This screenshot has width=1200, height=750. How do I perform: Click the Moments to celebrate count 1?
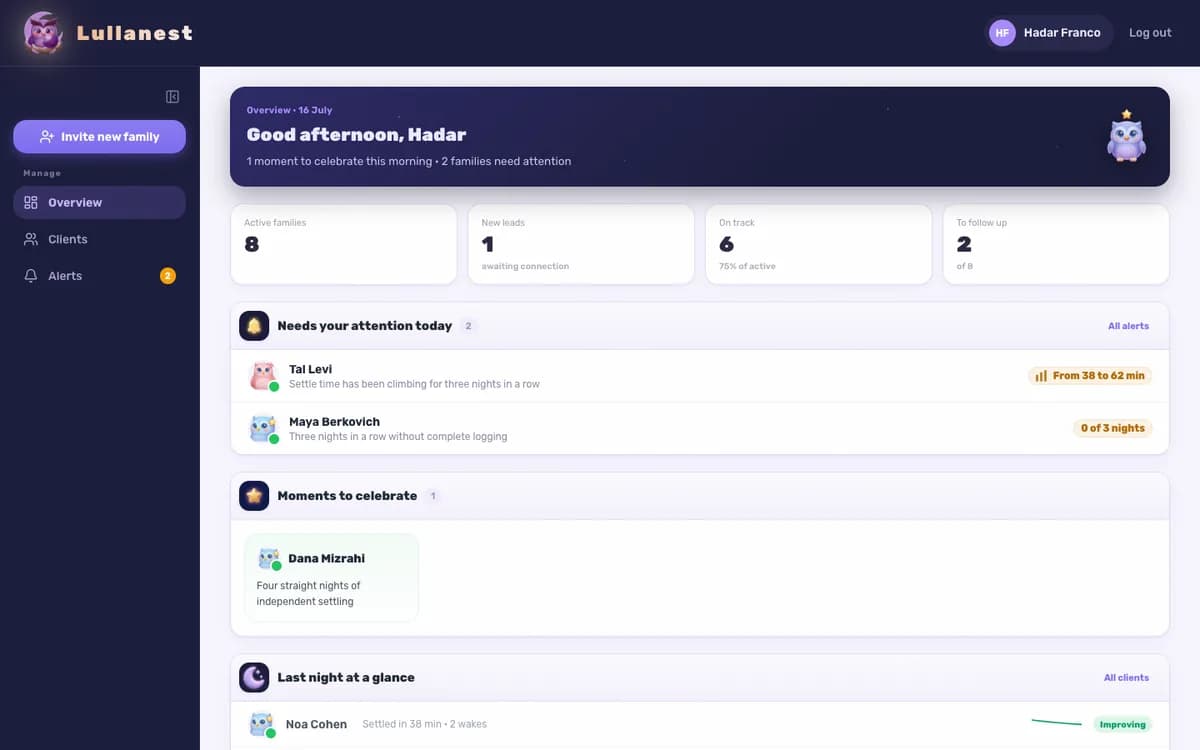[433, 496]
